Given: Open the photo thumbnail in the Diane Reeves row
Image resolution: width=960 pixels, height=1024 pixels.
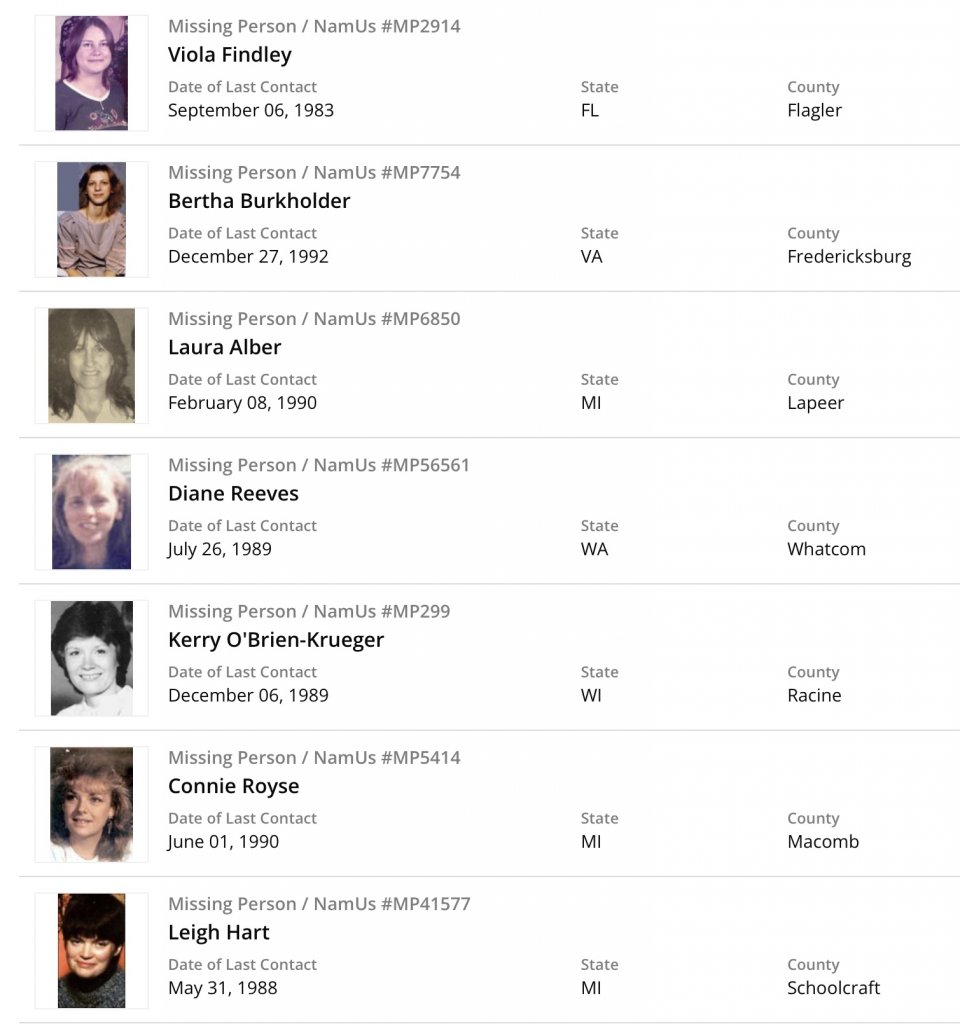Looking at the screenshot, I should [x=91, y=512].
